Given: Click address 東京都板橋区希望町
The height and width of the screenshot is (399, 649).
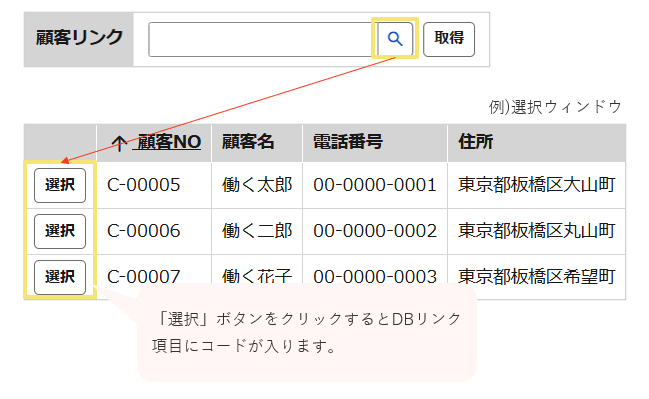Looking at the screenshot, I should click(536, 276).
